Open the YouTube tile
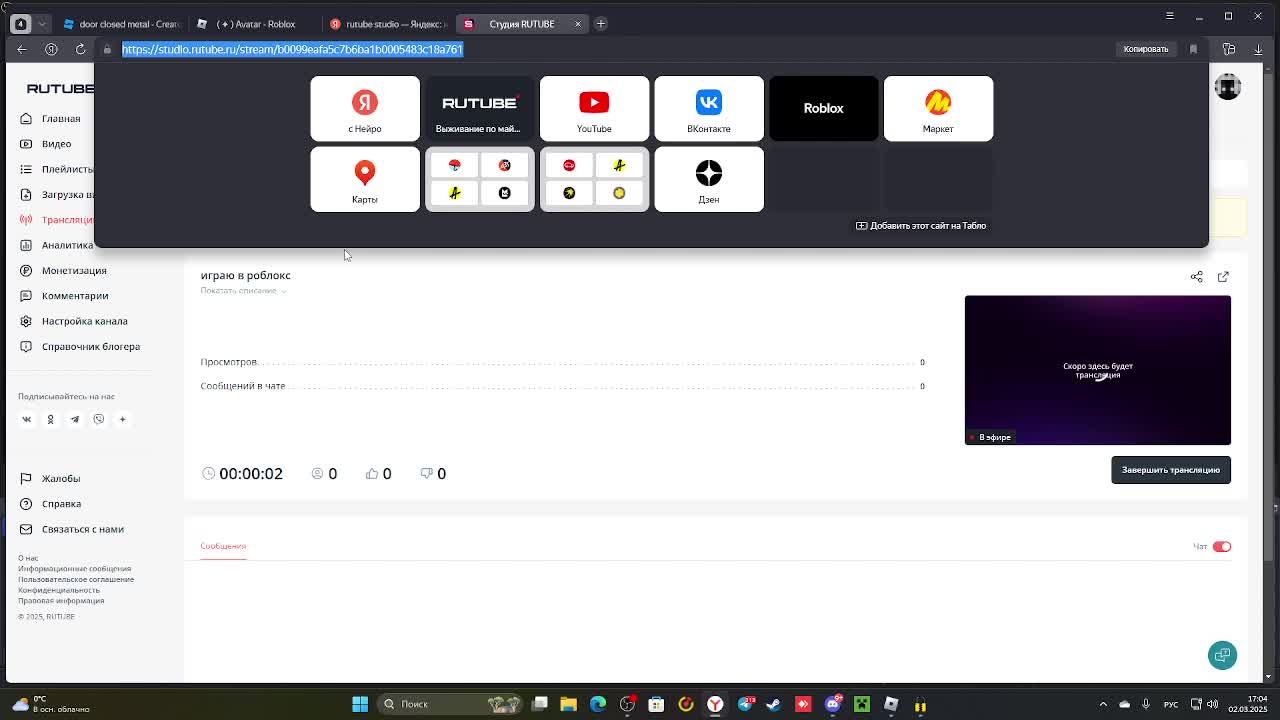The image size is (1280, 720). pos(594,108)
